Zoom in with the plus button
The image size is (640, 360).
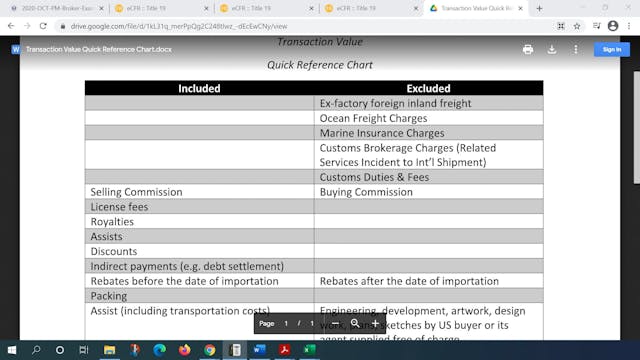[375, 324]
